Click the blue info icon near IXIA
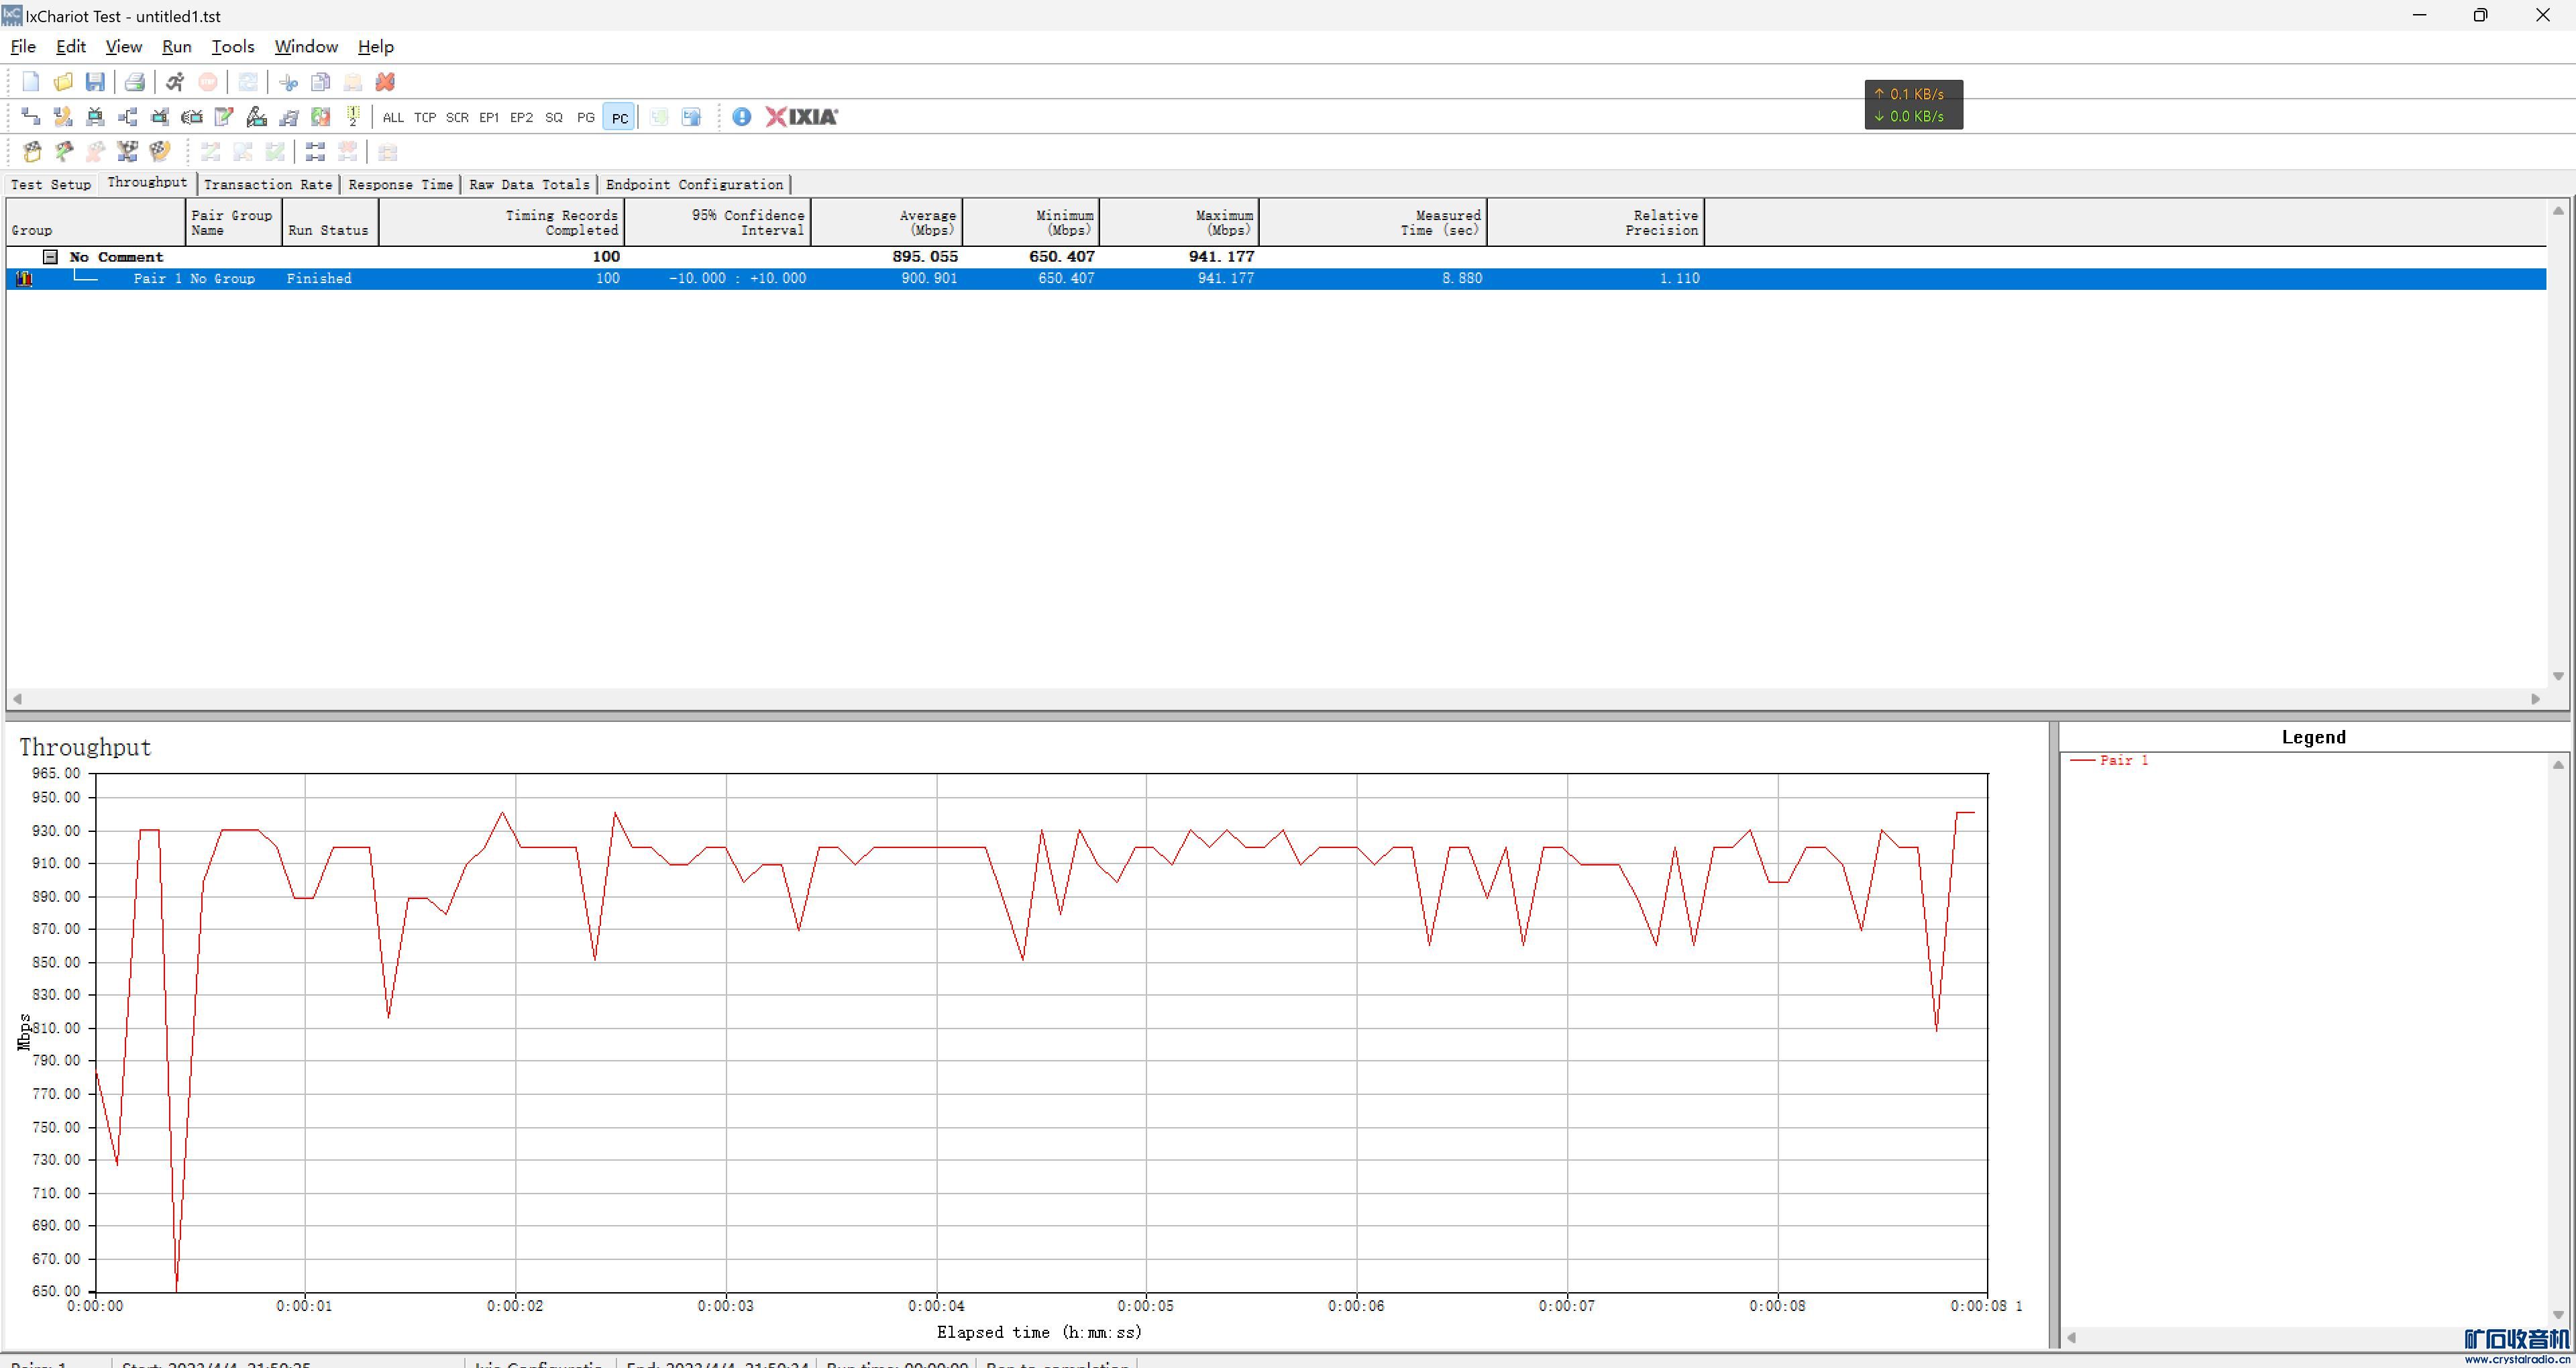This screenshot has height=1368, width=2576. tap(741, 117)
